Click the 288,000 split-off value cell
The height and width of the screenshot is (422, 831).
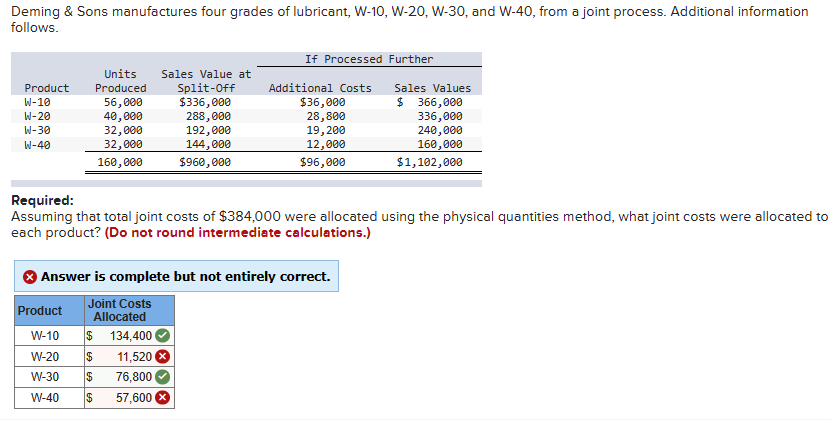[x=208, y=116]
